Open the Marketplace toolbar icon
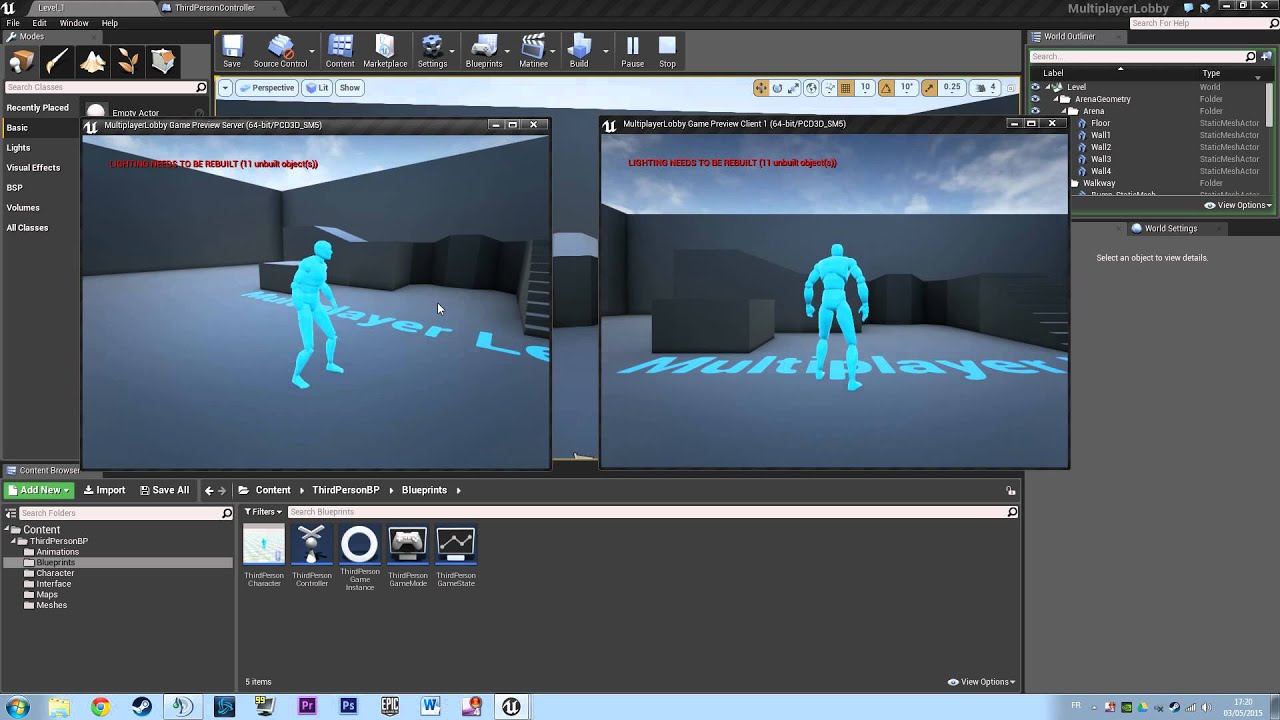The image size is (1280, 720). click(x=385, y=52)
